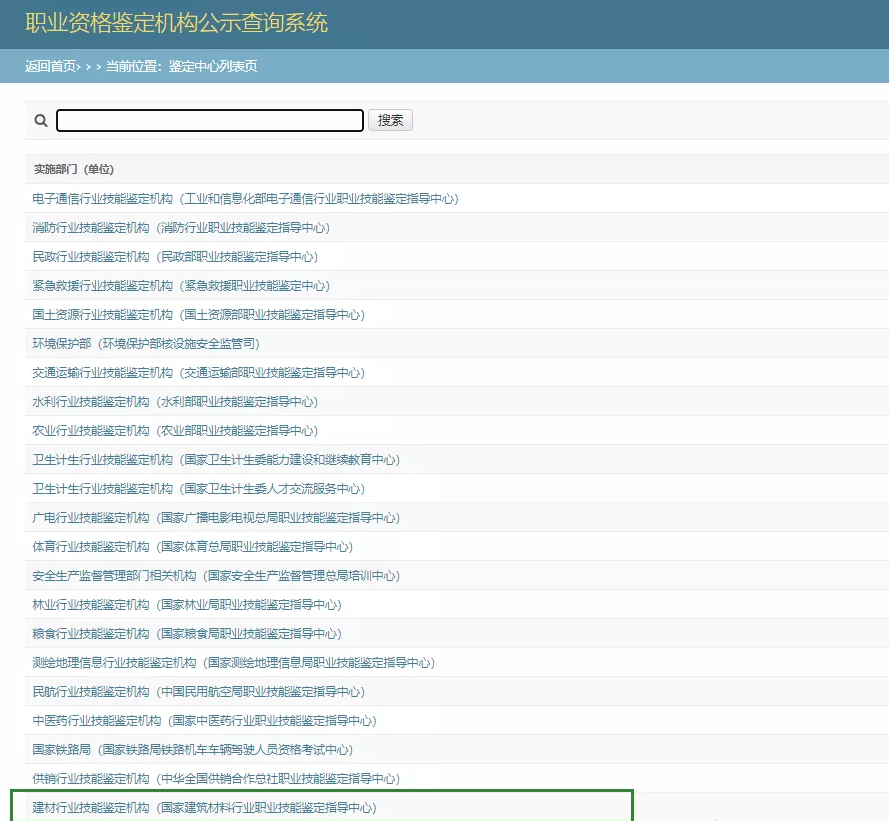Open 水利行业技能鉴定机构 link

[x=175, y=401]
